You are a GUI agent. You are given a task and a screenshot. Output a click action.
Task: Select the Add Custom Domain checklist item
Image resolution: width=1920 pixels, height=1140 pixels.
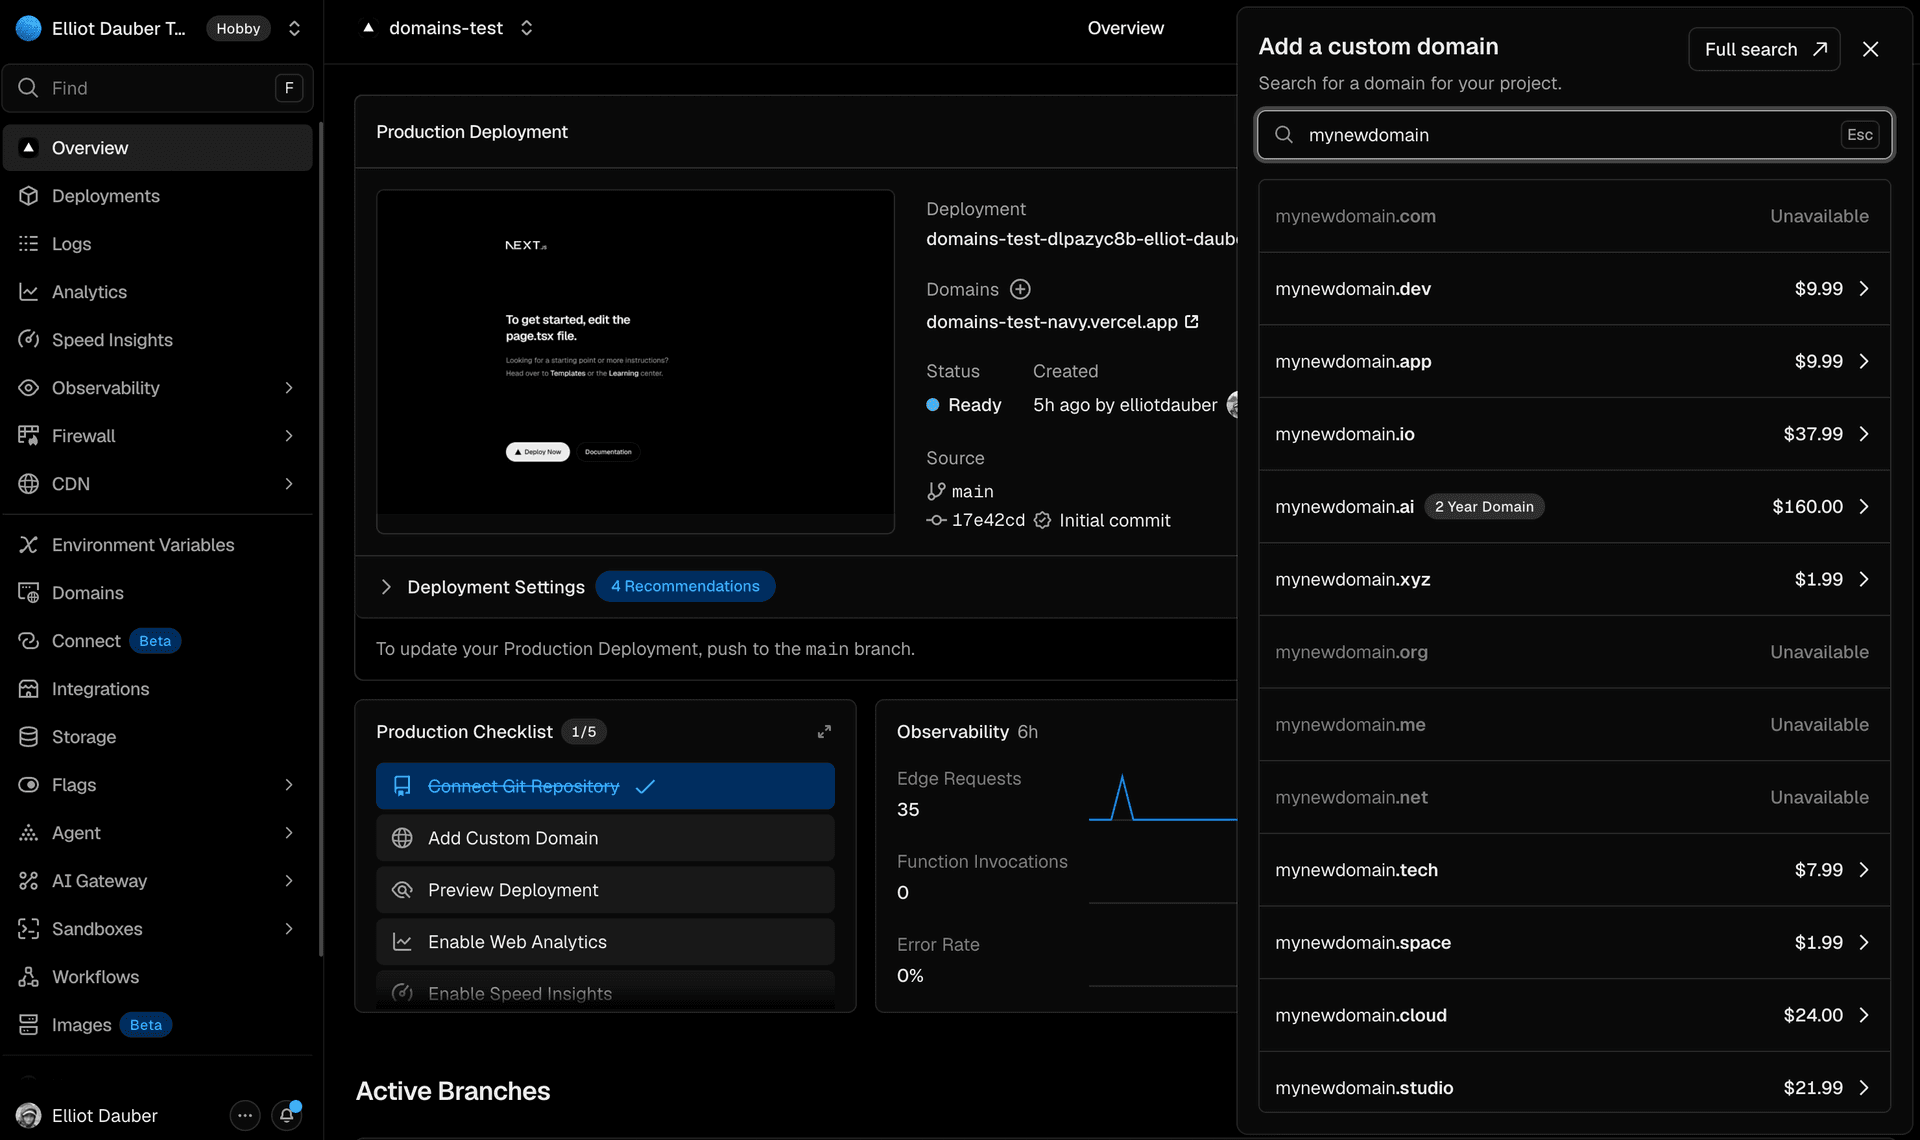605,838
